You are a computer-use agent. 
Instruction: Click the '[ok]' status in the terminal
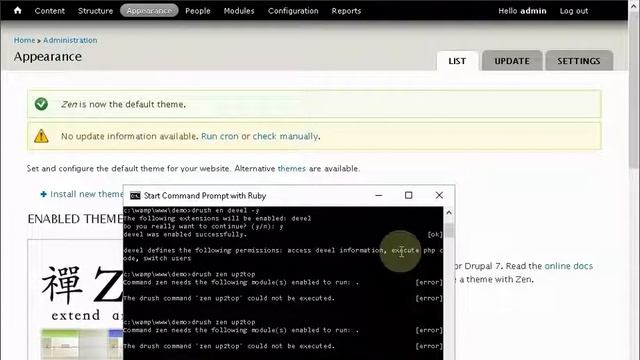(x=435, y=235)
